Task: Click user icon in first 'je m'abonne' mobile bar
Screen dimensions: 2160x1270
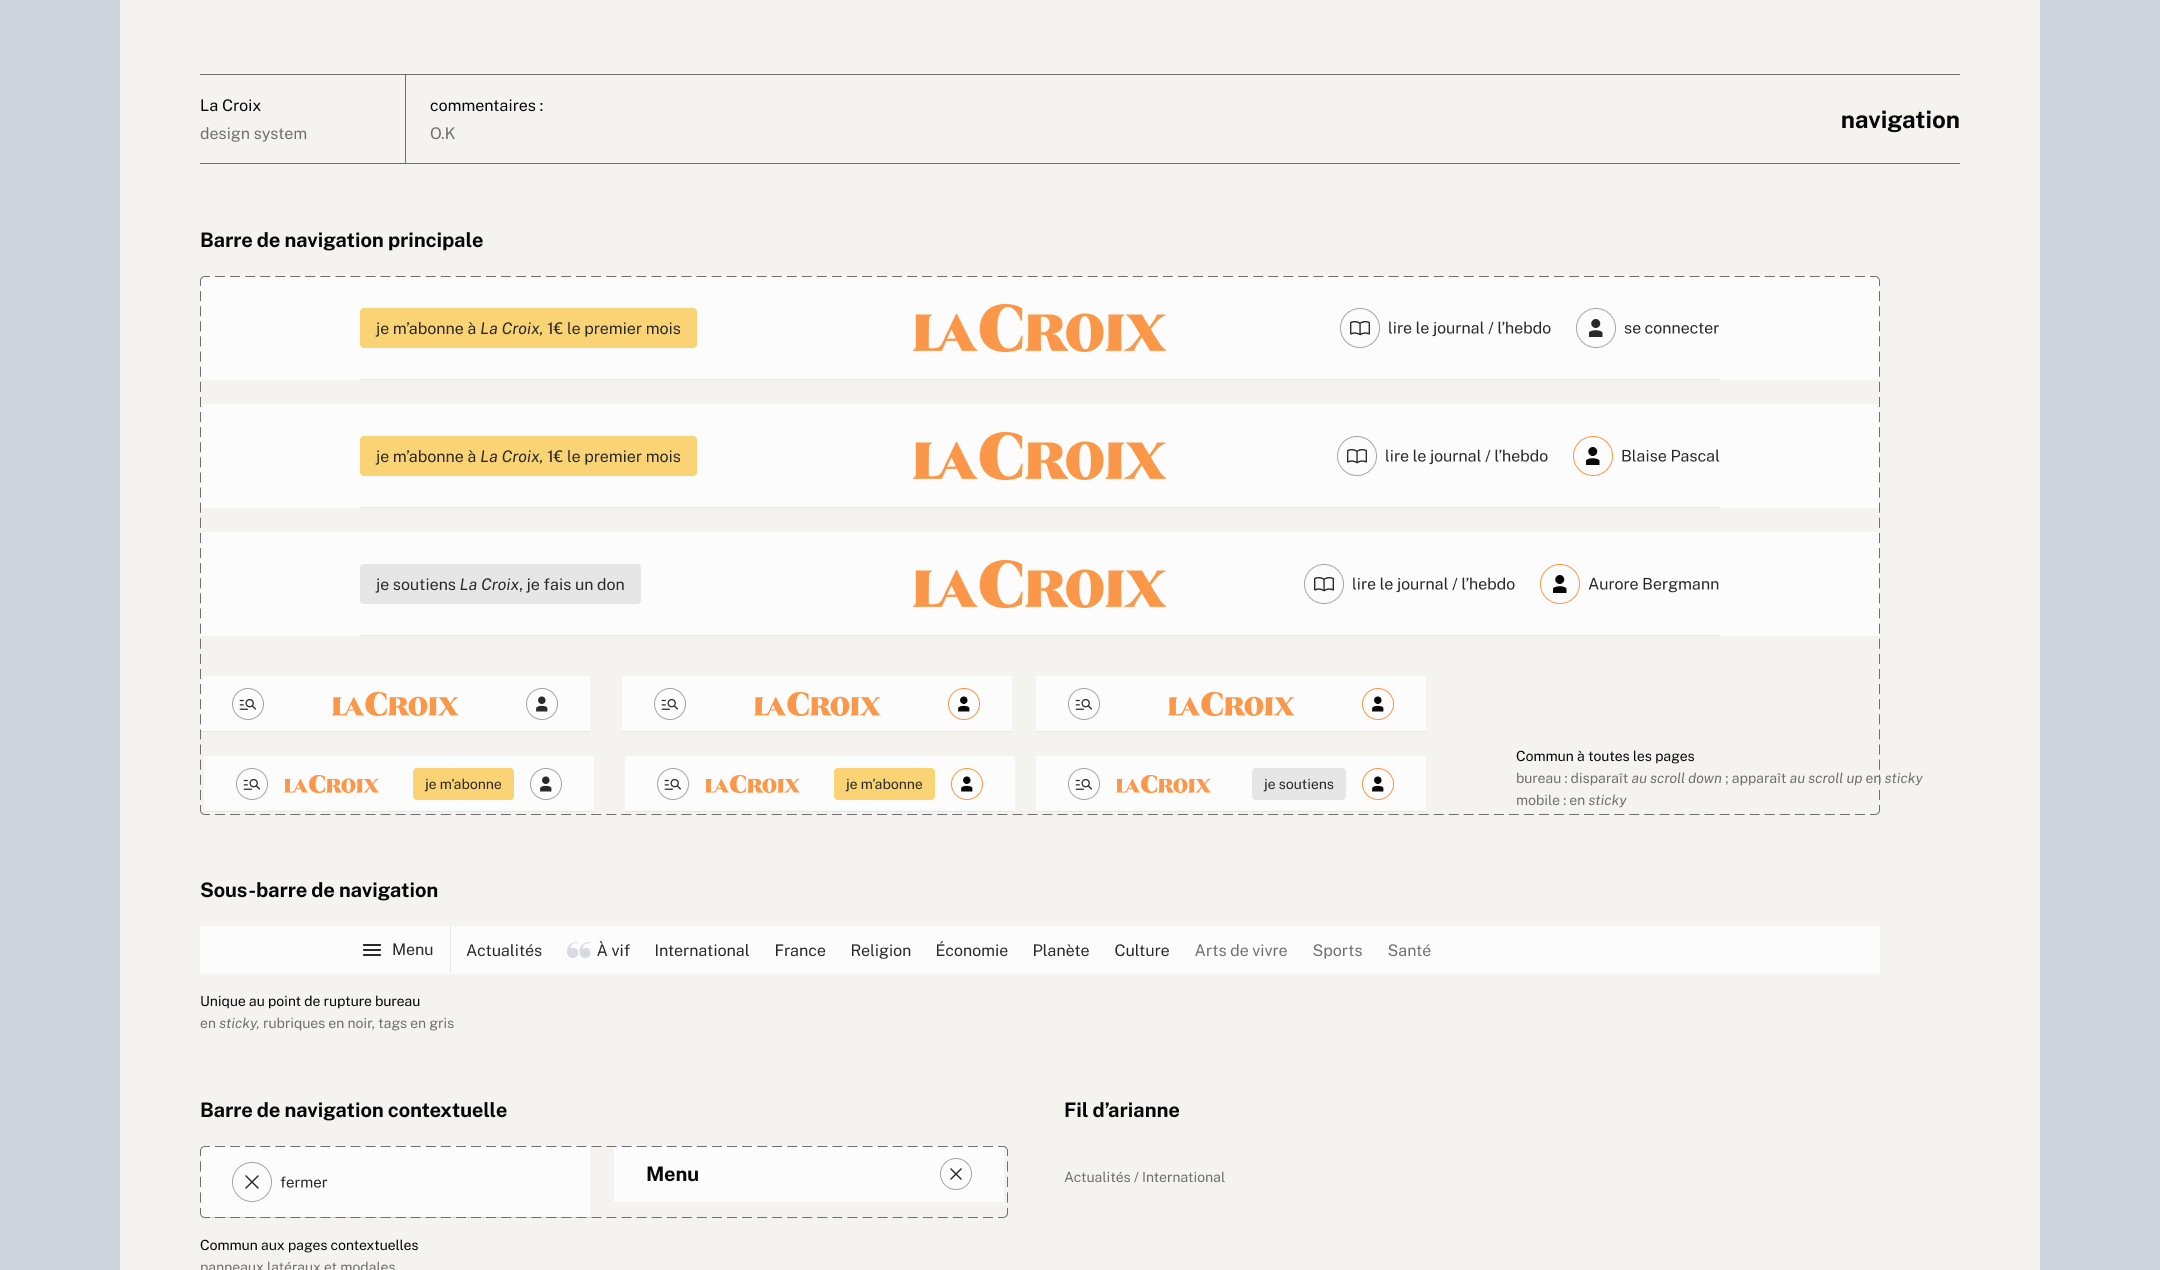Action: pyautogui.click(x=546, y=784)
